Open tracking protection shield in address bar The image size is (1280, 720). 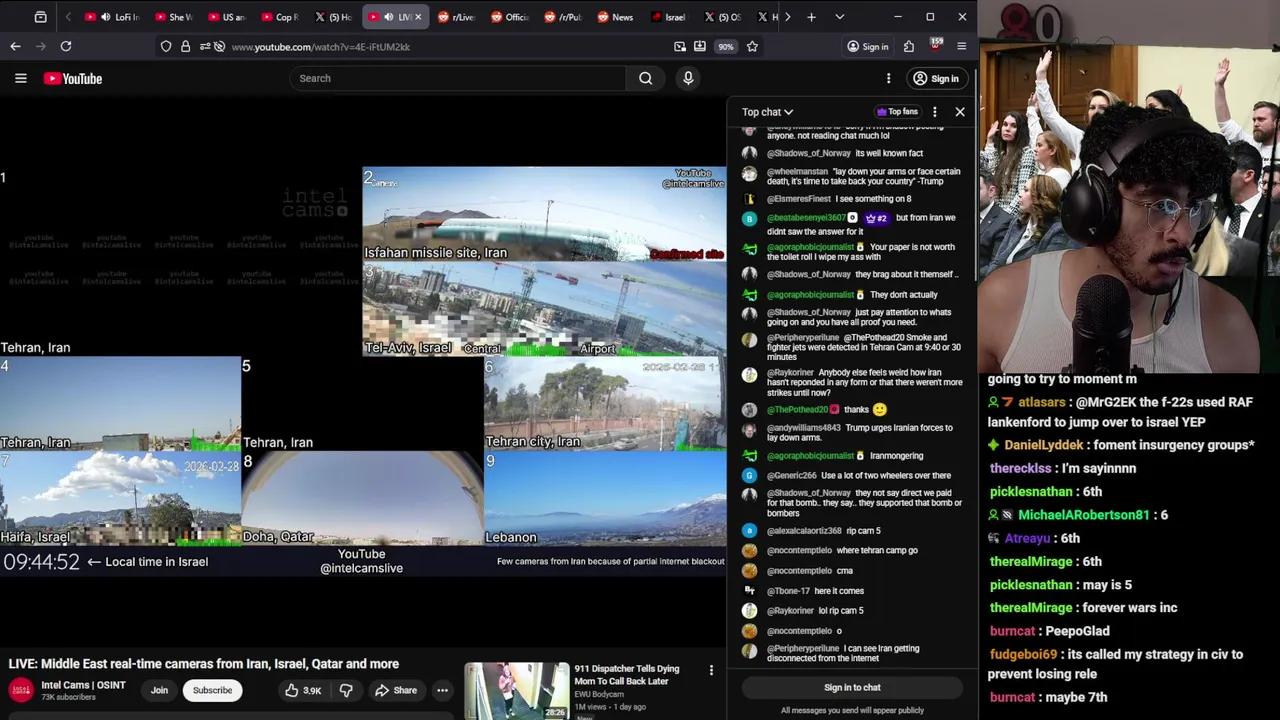(166, 46)
